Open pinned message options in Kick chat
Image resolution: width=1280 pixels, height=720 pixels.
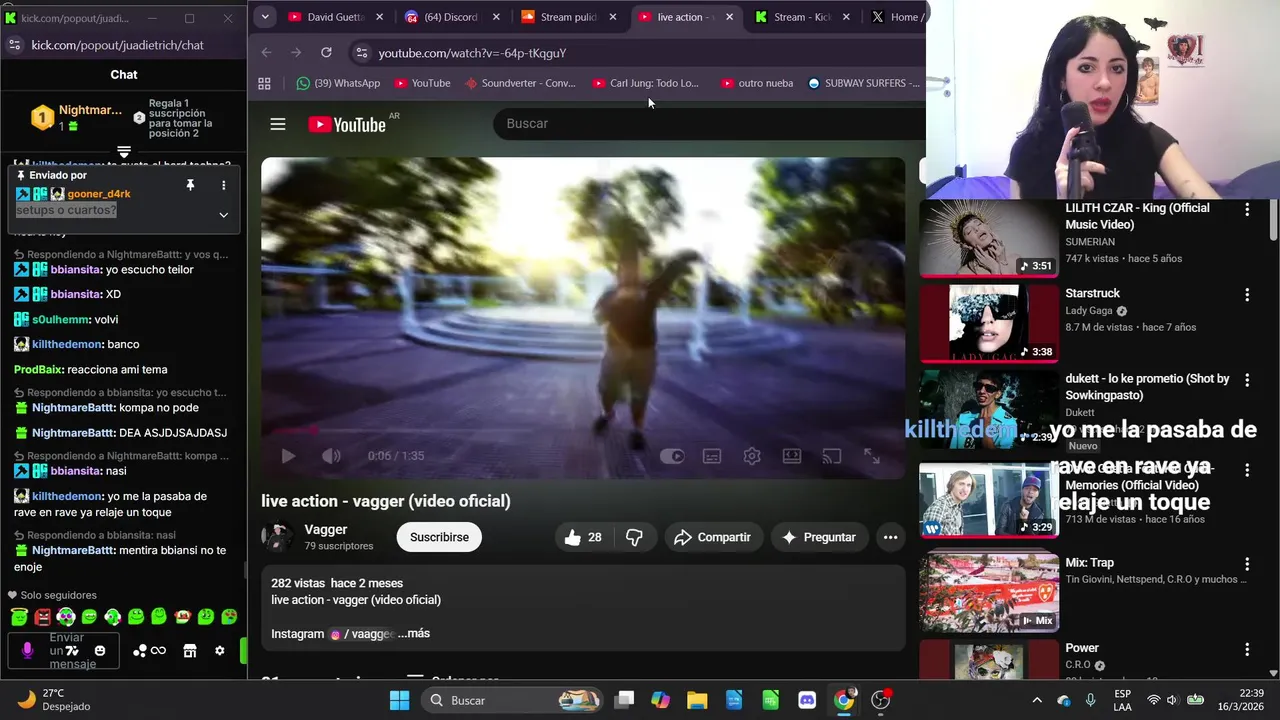click(223, 185)
